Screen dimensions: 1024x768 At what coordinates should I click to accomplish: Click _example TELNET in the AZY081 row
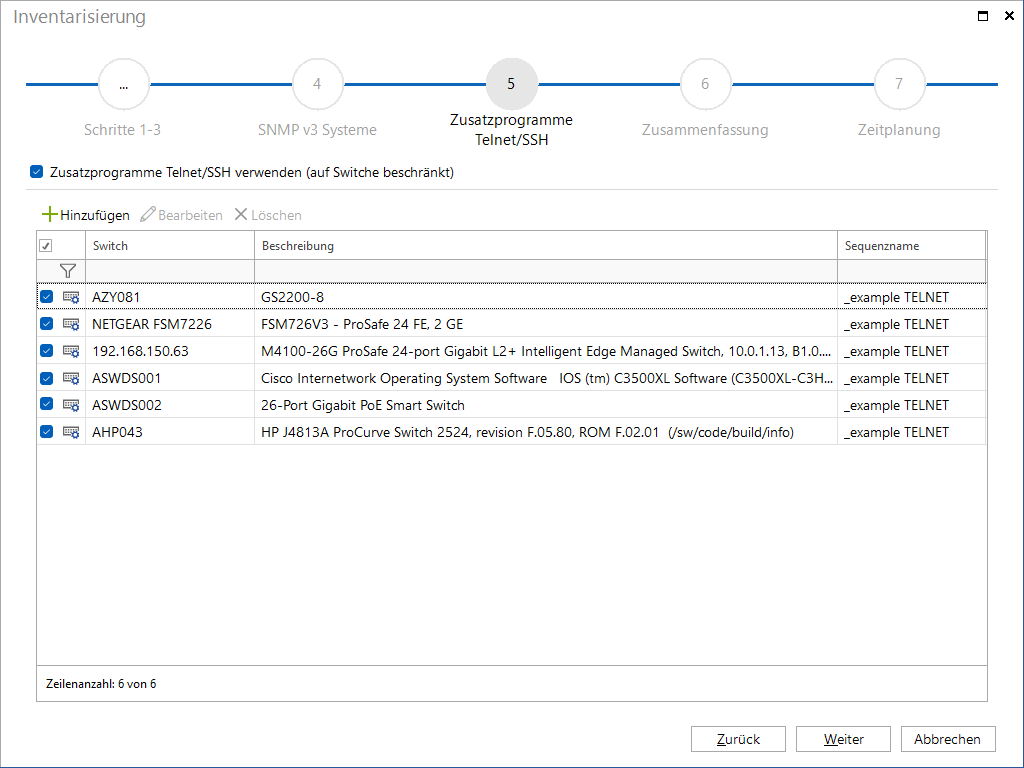[912, 297]
